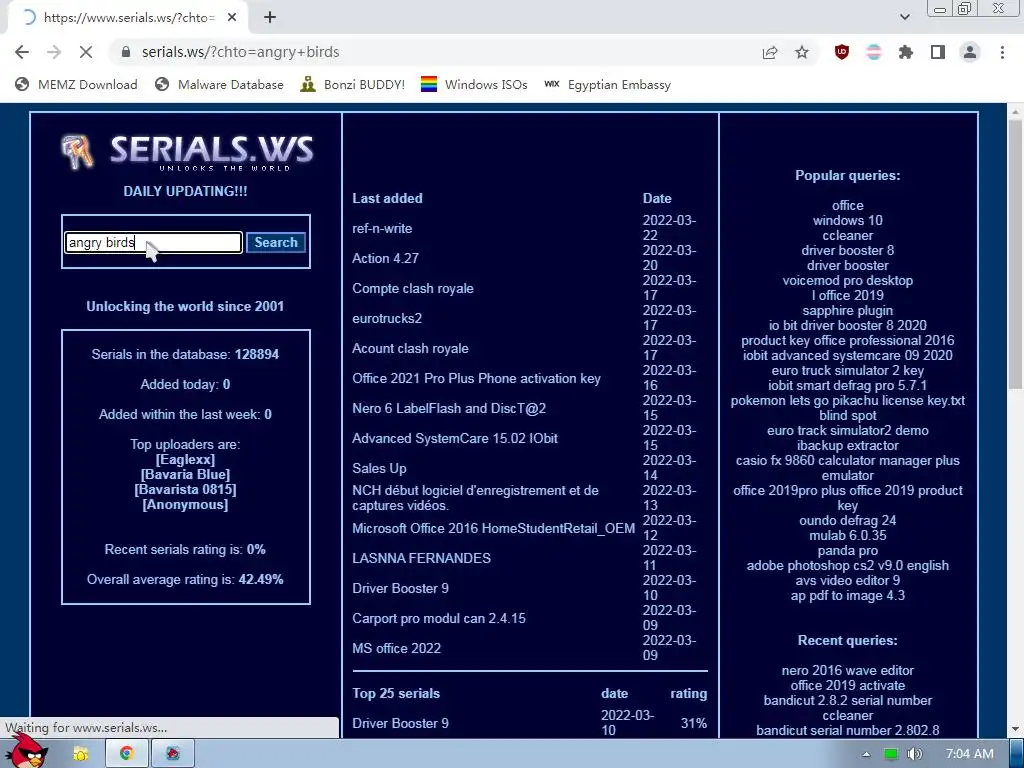Open Microsoft Office 2016 HomeStudentRetail_OEM
1024x768 pixels.
point(493,528)
